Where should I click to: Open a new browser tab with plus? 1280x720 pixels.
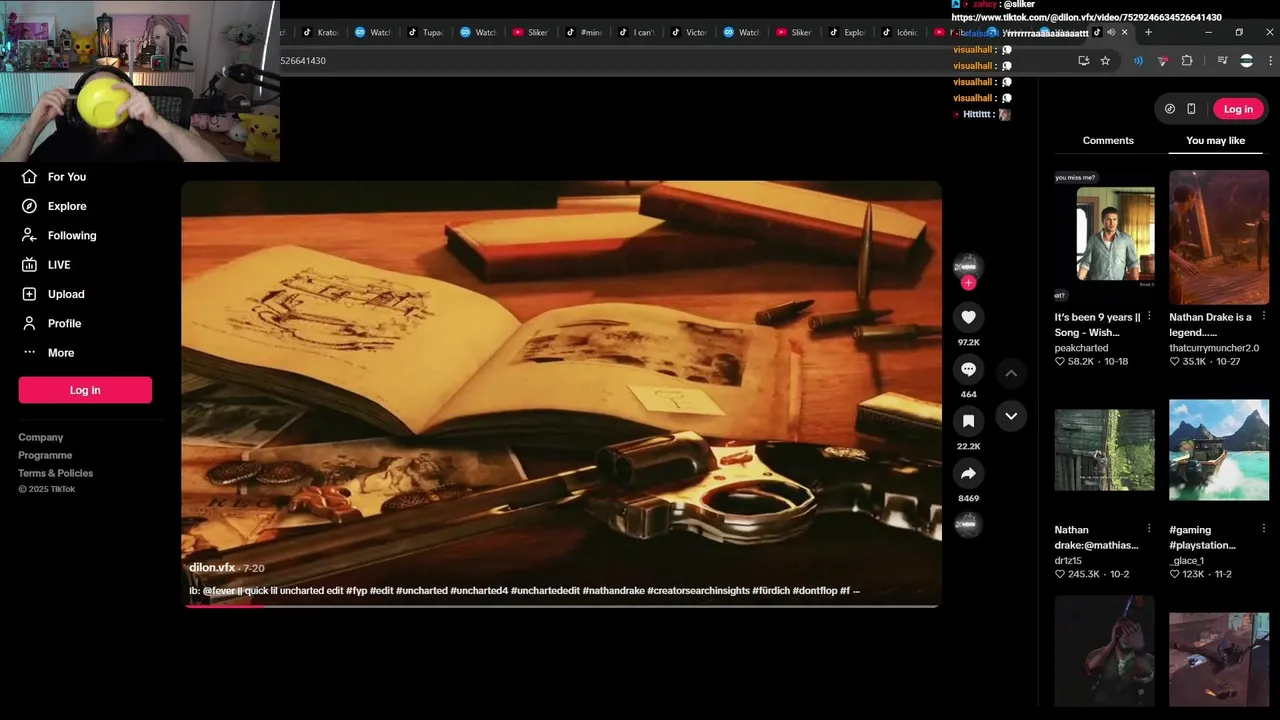tap(1148, 32)
